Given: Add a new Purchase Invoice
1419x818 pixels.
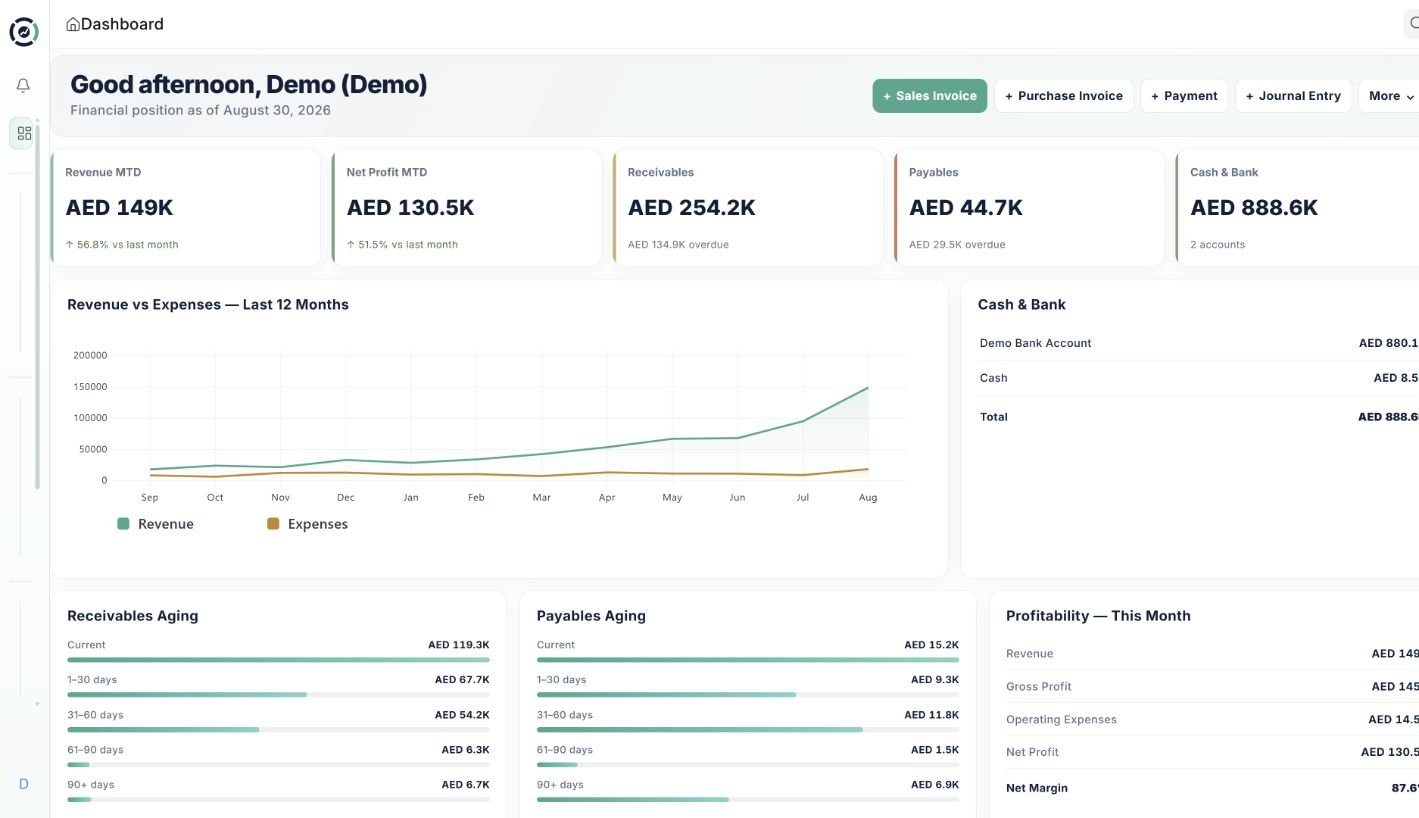Looking at the screenshot, I should pos(1064,96).
